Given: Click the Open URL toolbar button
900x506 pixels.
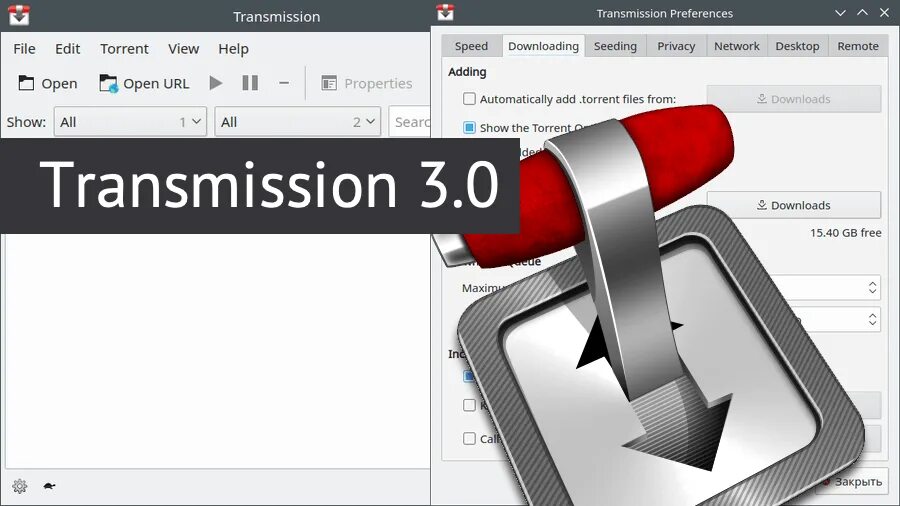Looking at the screenshot, I should point(144,84).
